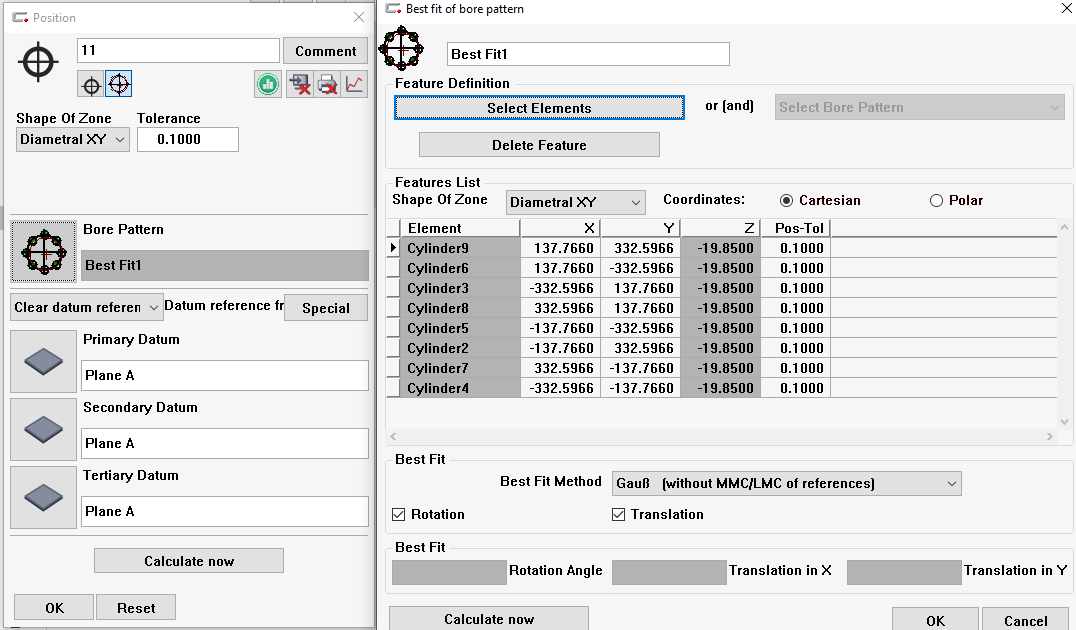The height and width of the screenshot is (630, 1076).
Task: Click the Select Elements button
Action: (x=539, y=108)
